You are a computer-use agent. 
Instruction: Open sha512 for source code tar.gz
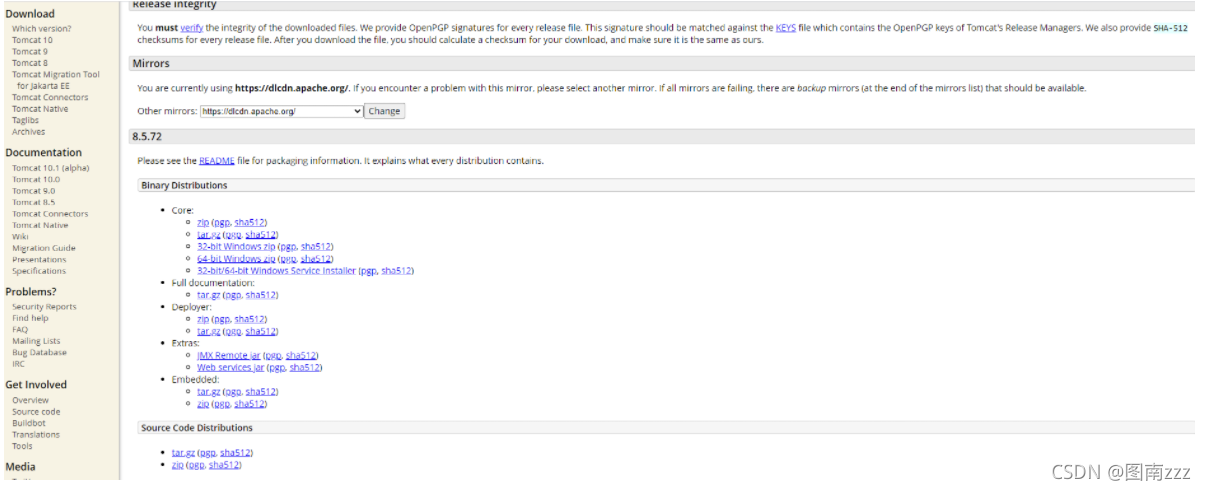pyautogui.click(x=236, y=453)
